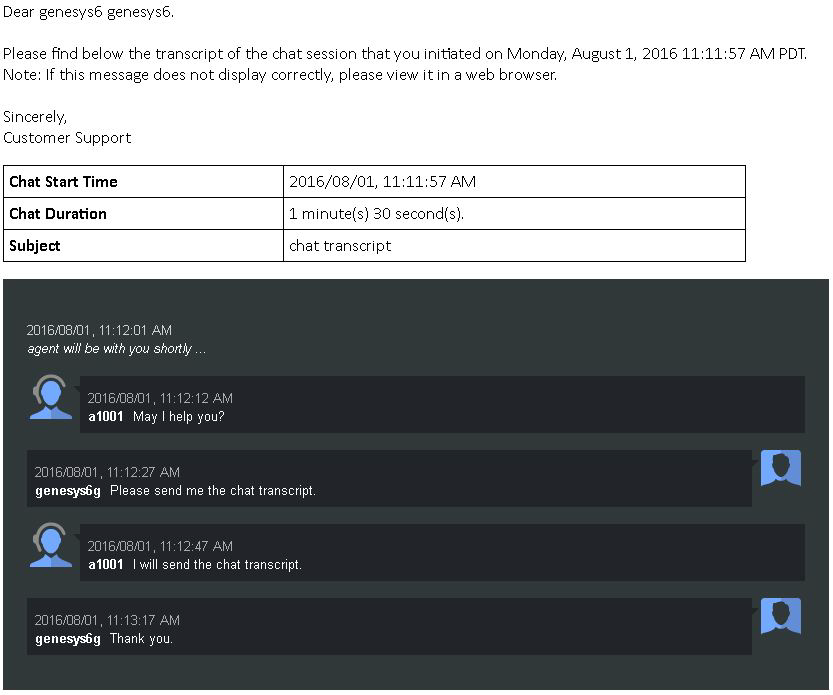The image size is (833, 695).
Task: Click the "agent will be with you shortly" notice
Action: tap(116, 349)
